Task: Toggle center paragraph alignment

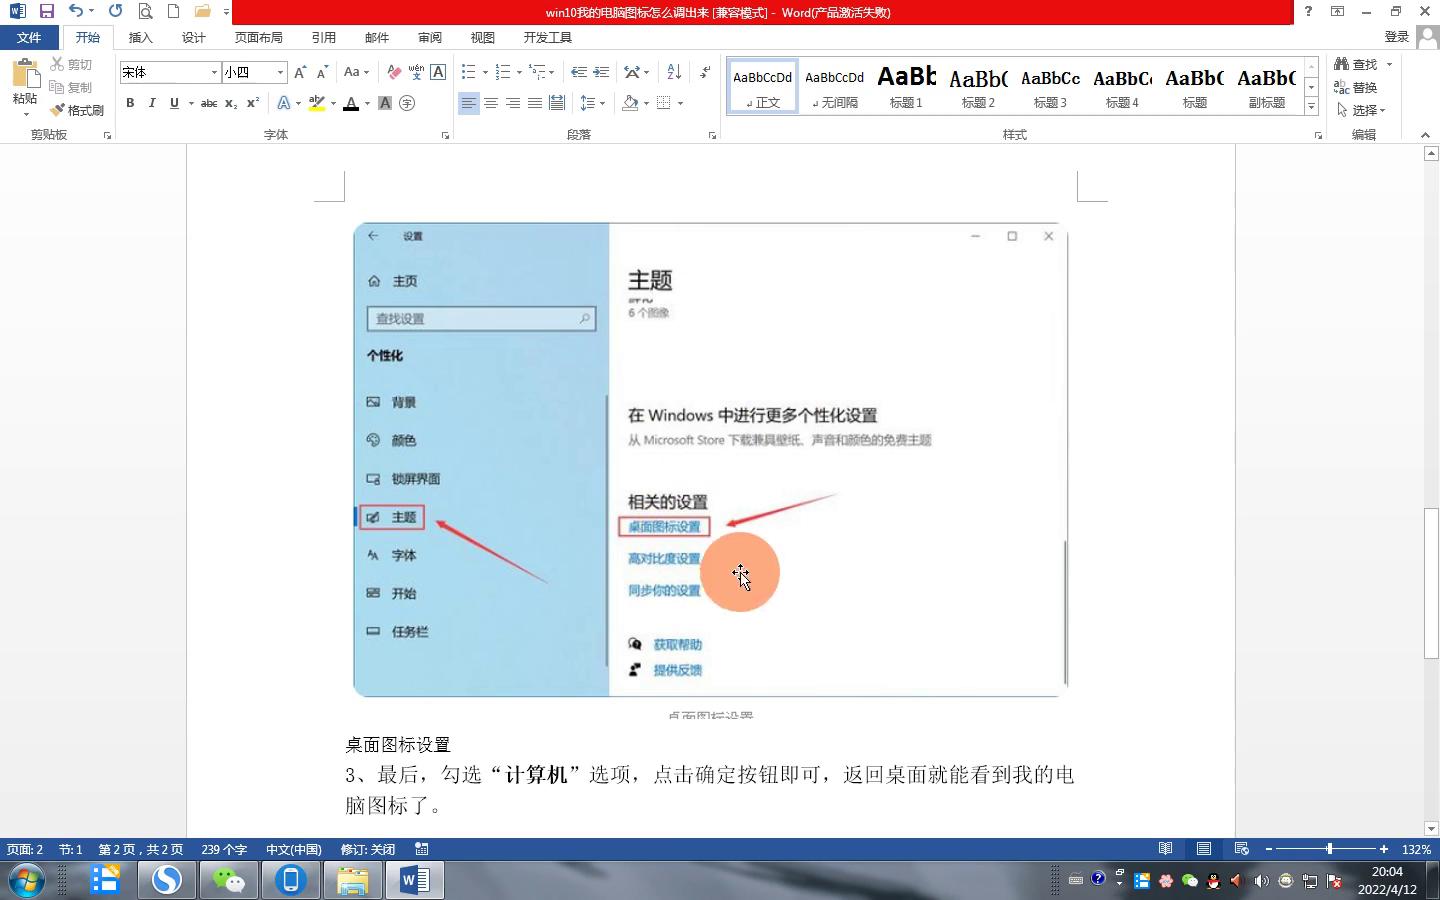Action: click(x=490, y=103)
